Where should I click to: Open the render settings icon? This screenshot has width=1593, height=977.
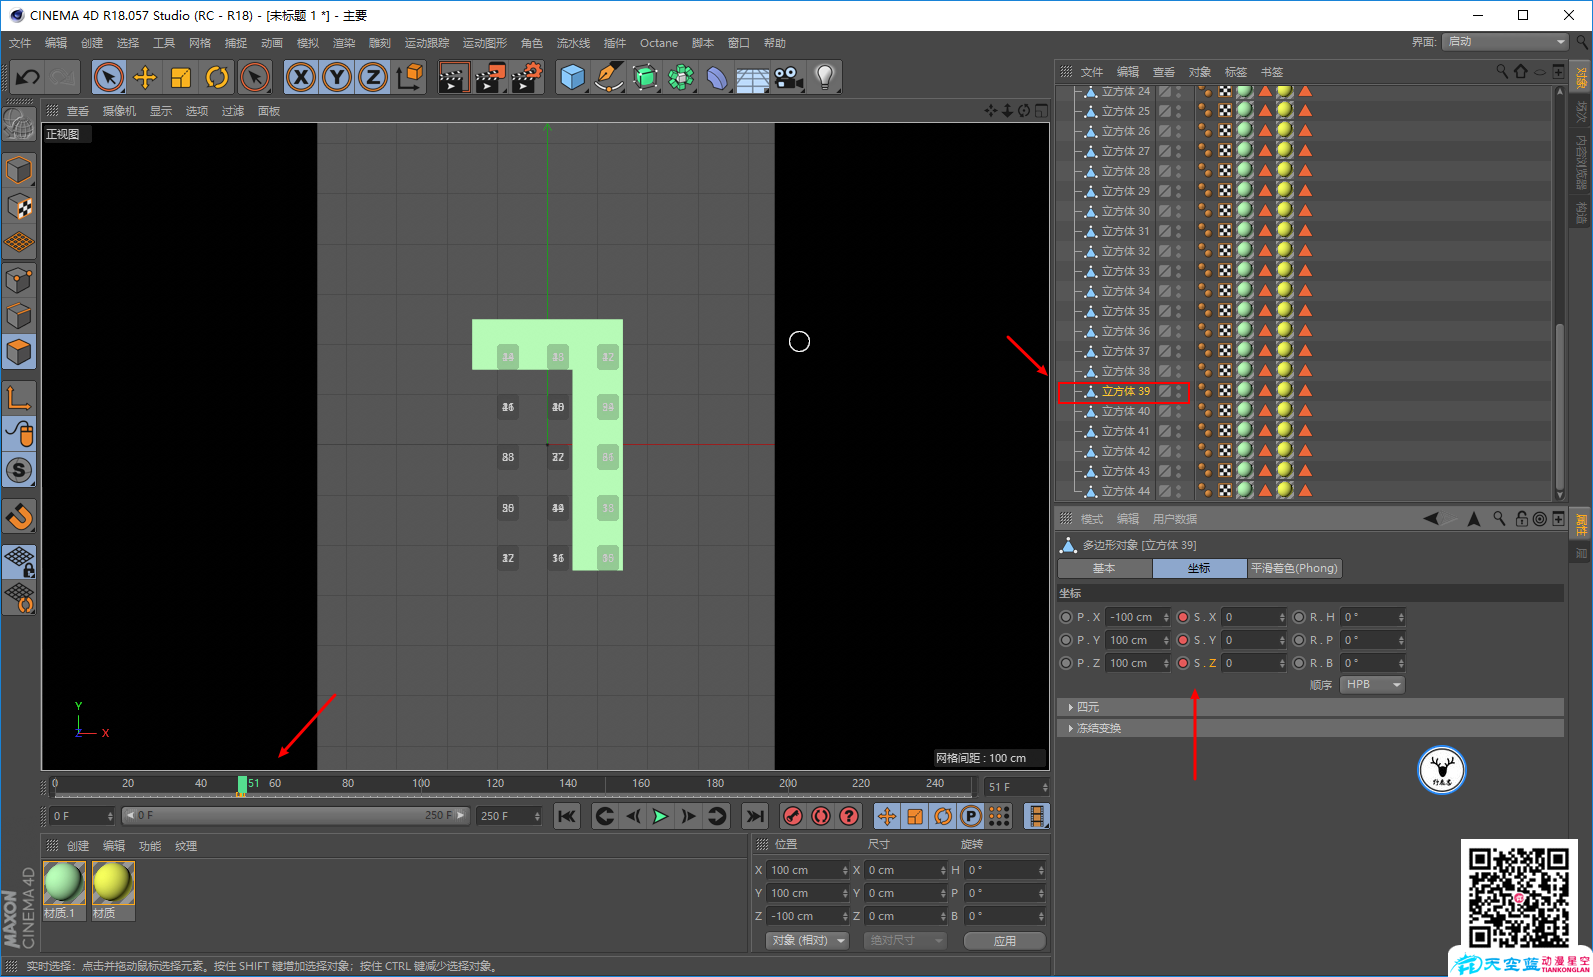point(526,77)
